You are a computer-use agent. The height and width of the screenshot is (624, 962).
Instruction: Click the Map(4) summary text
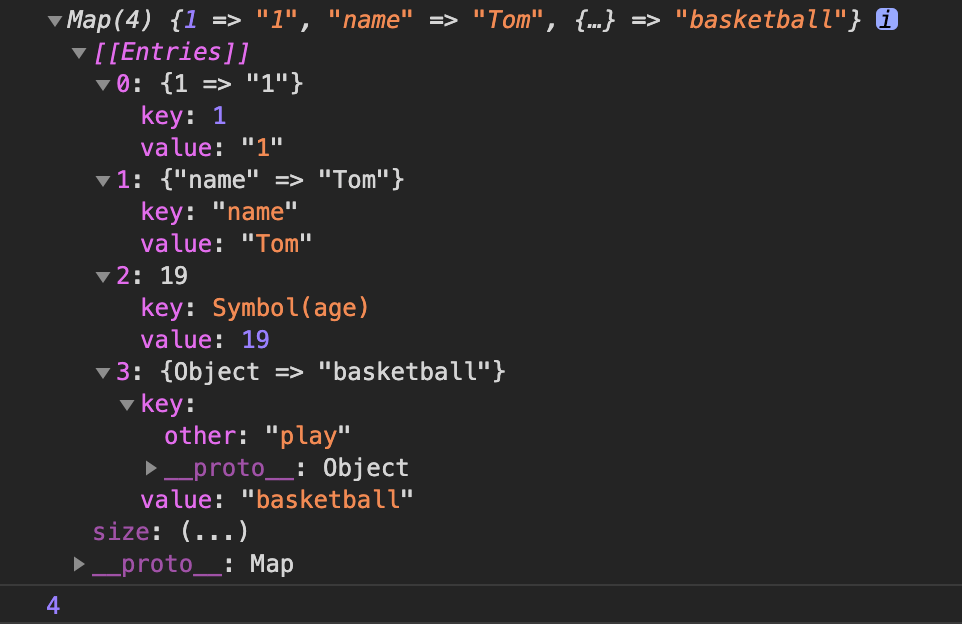[x=463, y=20]
